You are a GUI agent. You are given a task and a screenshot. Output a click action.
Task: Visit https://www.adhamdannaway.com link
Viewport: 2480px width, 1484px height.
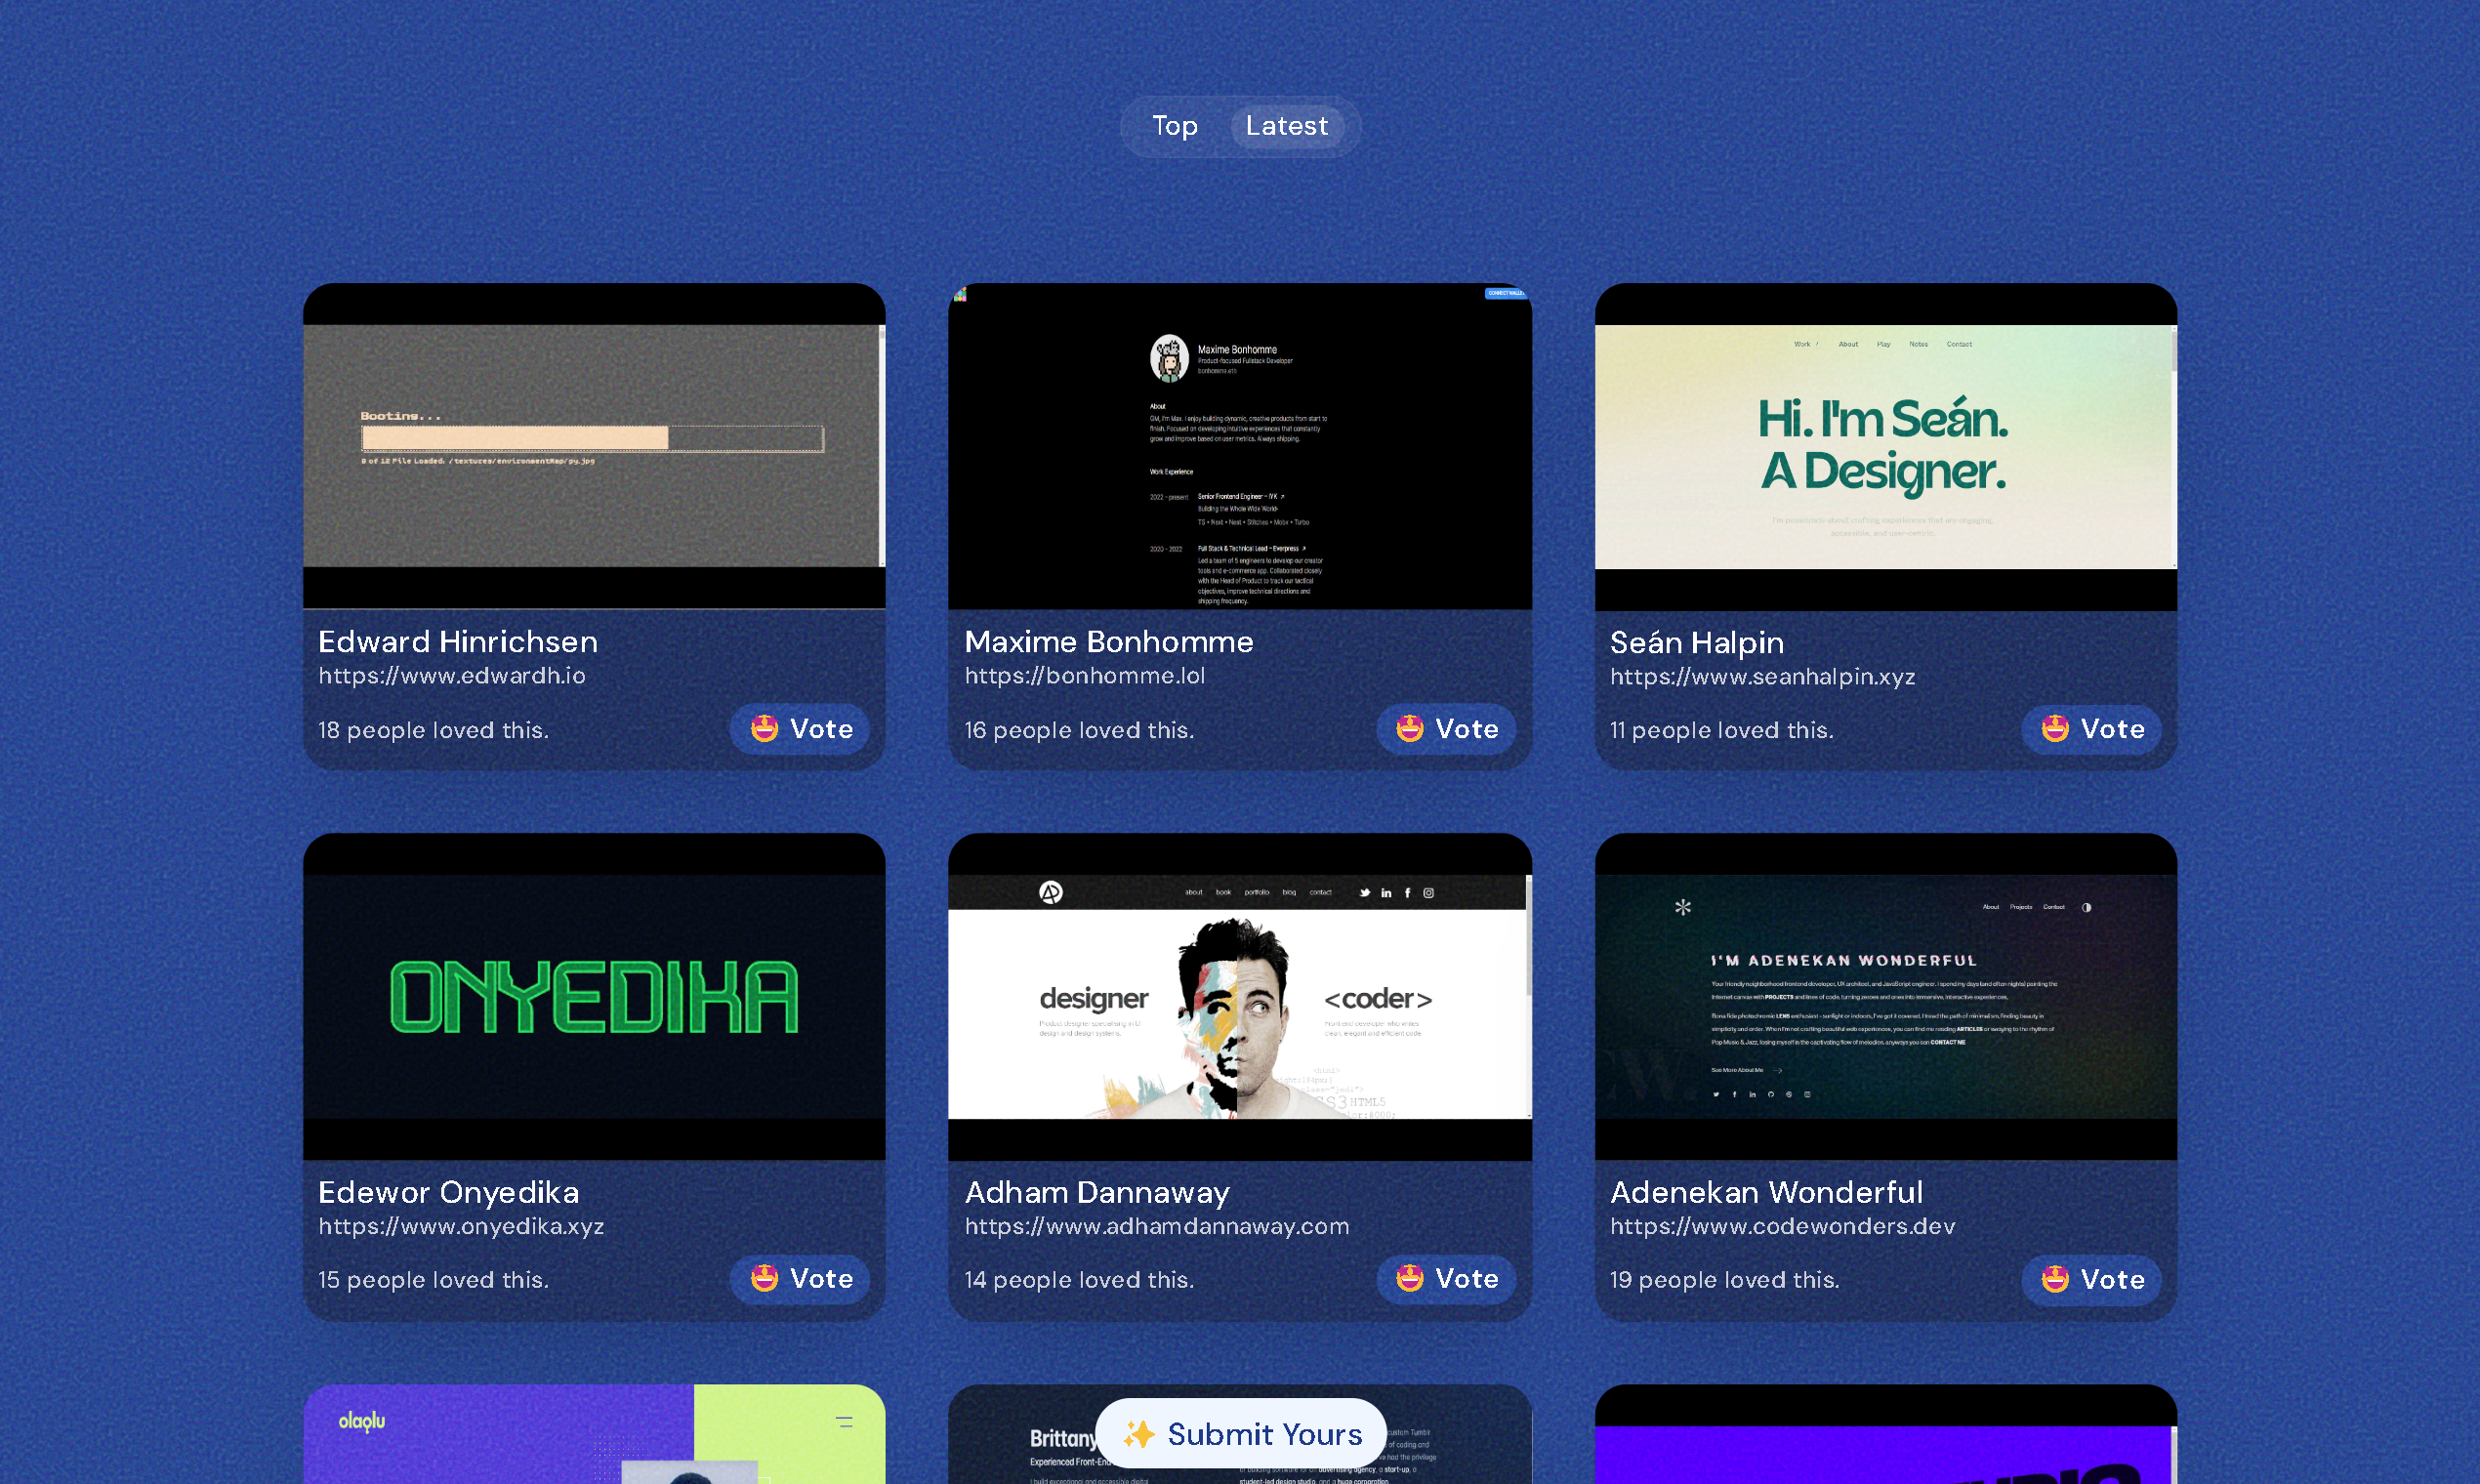[x=1157, y=1226]
